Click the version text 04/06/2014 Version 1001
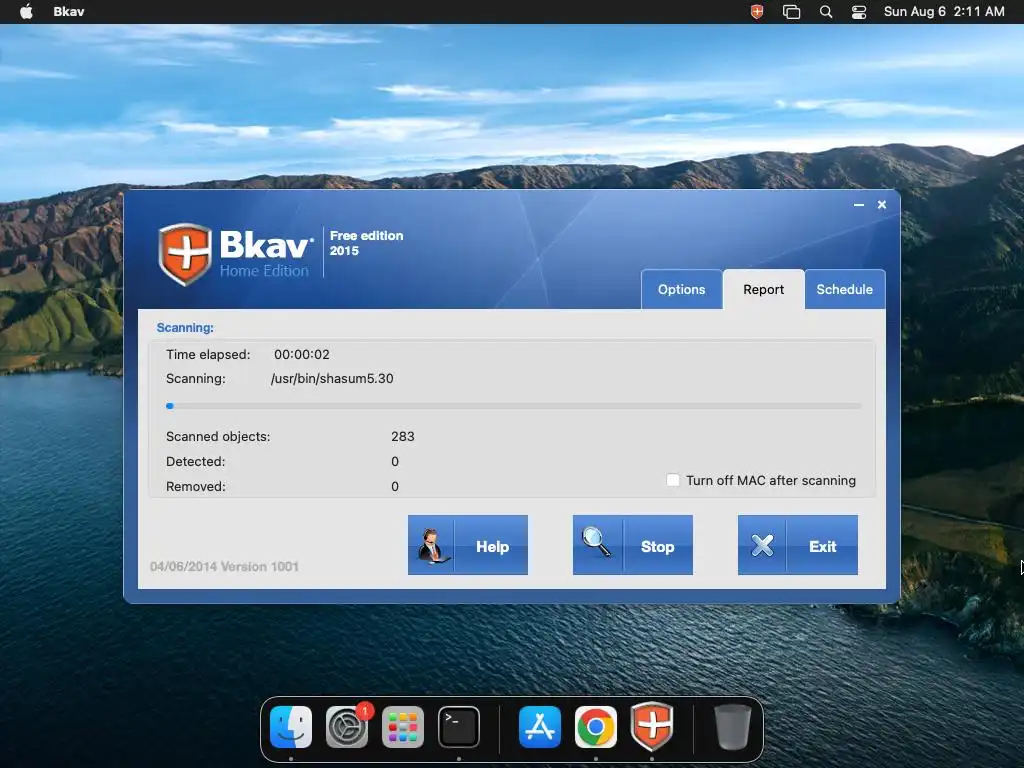This screenshot has width=1024, height=768. click(224, 566)
